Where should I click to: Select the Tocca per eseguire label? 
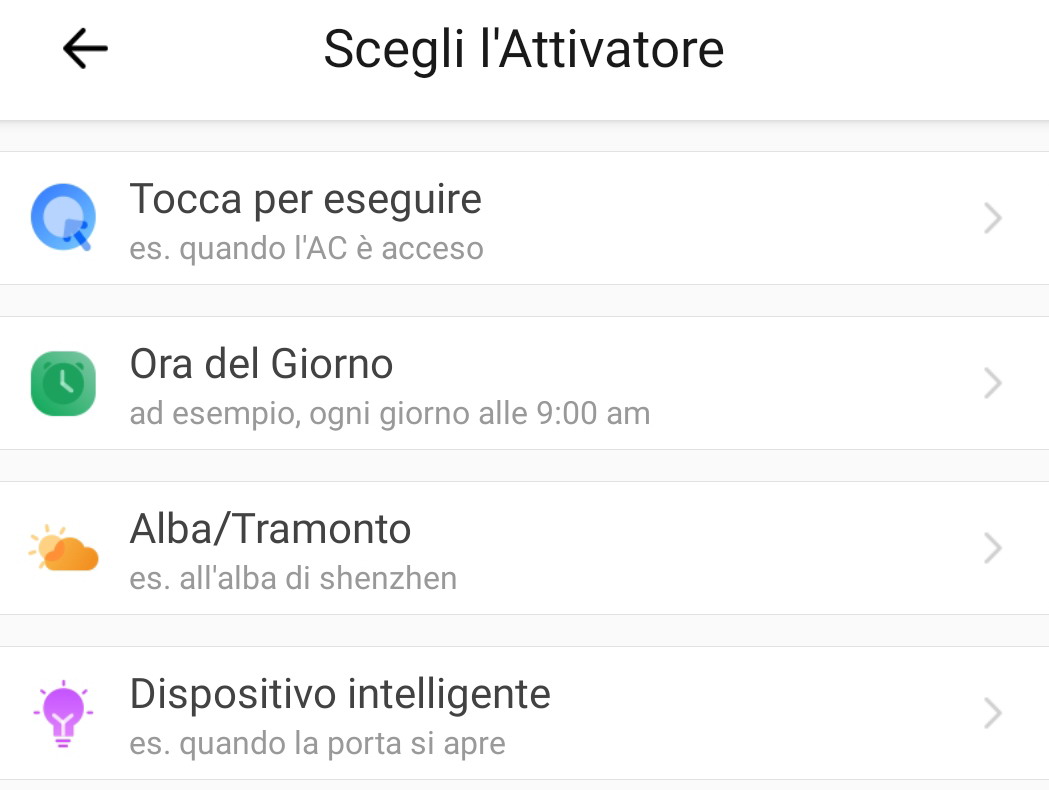305,199
